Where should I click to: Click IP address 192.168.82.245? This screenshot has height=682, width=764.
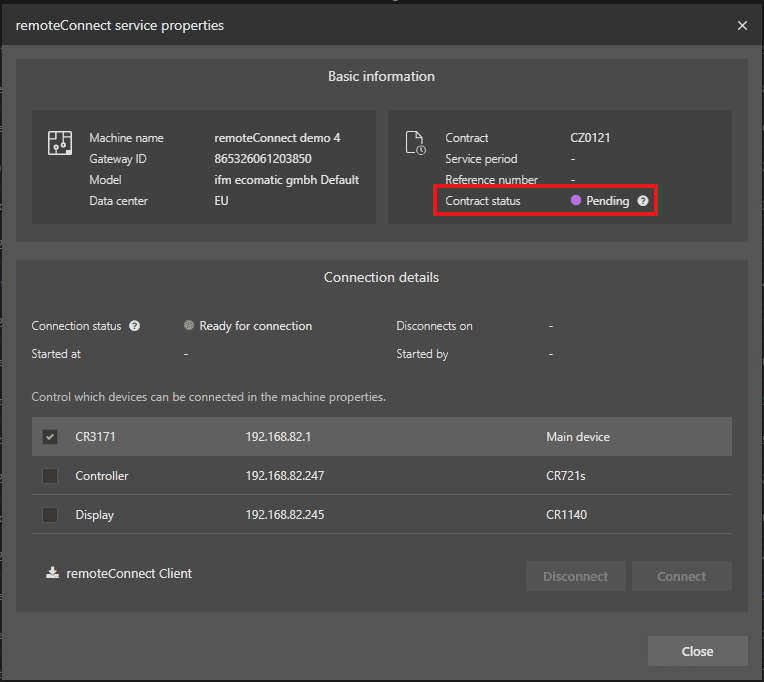[x=285, y=514]
